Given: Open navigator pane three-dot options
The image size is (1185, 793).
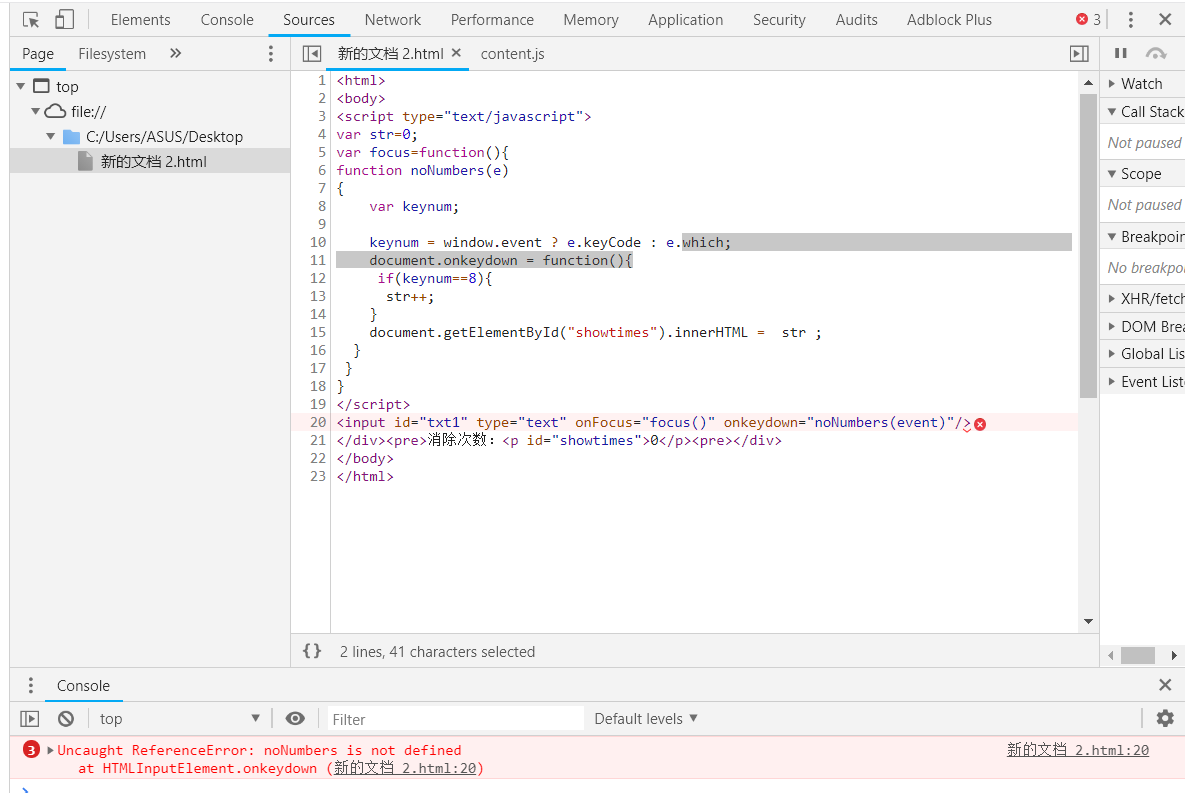Looking at the screenshot, I should pos(271,53).
